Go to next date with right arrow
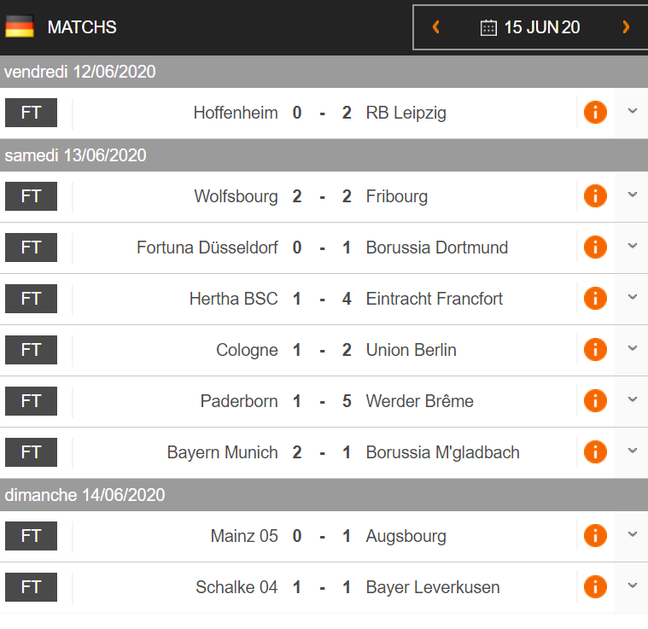The width and height of the screenshot is (648, 629). (x=626, y=27)
